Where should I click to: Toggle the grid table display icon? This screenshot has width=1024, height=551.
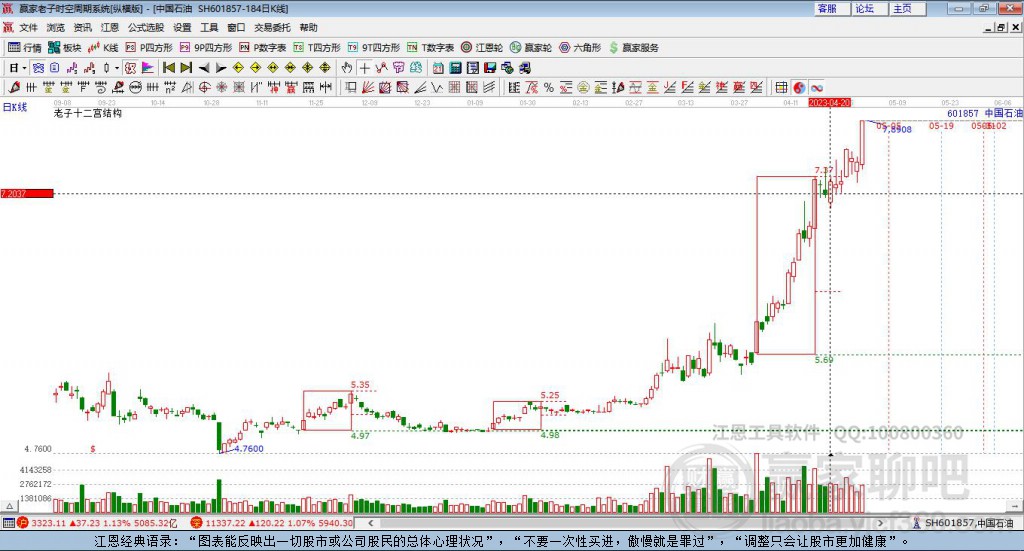(x=781, y=87)
